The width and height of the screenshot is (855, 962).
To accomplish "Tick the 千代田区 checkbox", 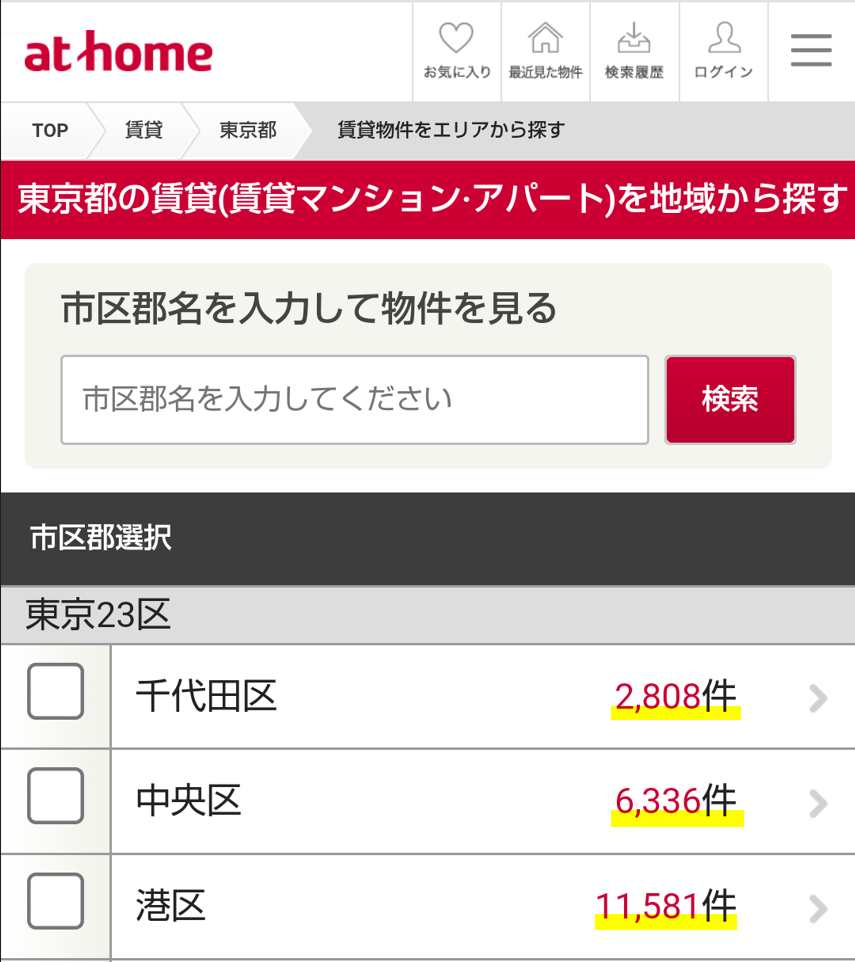I will [55, 691].
